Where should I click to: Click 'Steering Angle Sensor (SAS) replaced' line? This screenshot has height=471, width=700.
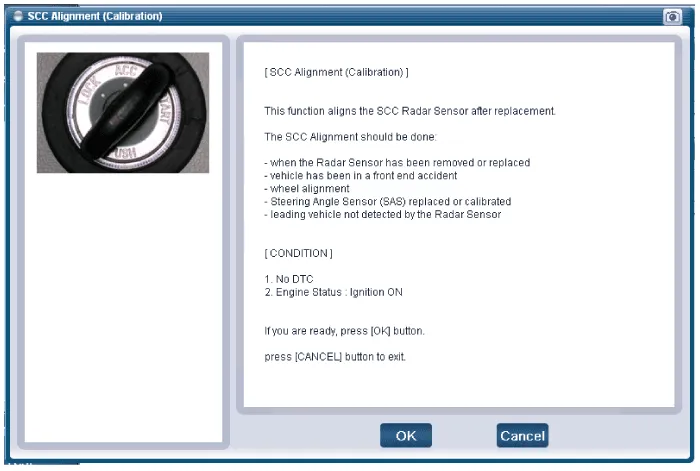click(387, 201)
